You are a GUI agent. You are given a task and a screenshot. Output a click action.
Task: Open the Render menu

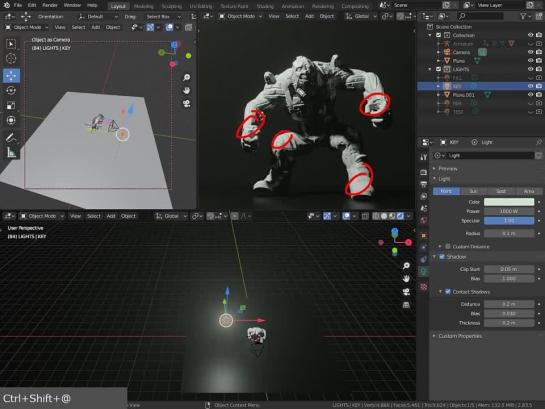point(50,5)
